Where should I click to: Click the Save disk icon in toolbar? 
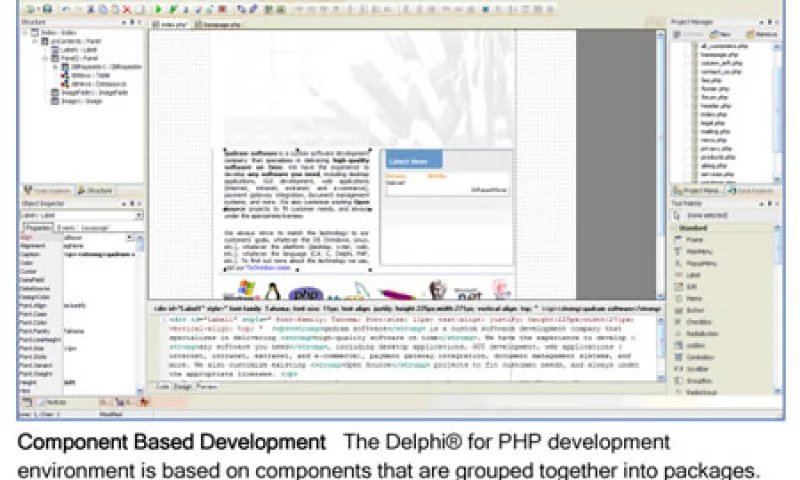(x=47, y=9)
